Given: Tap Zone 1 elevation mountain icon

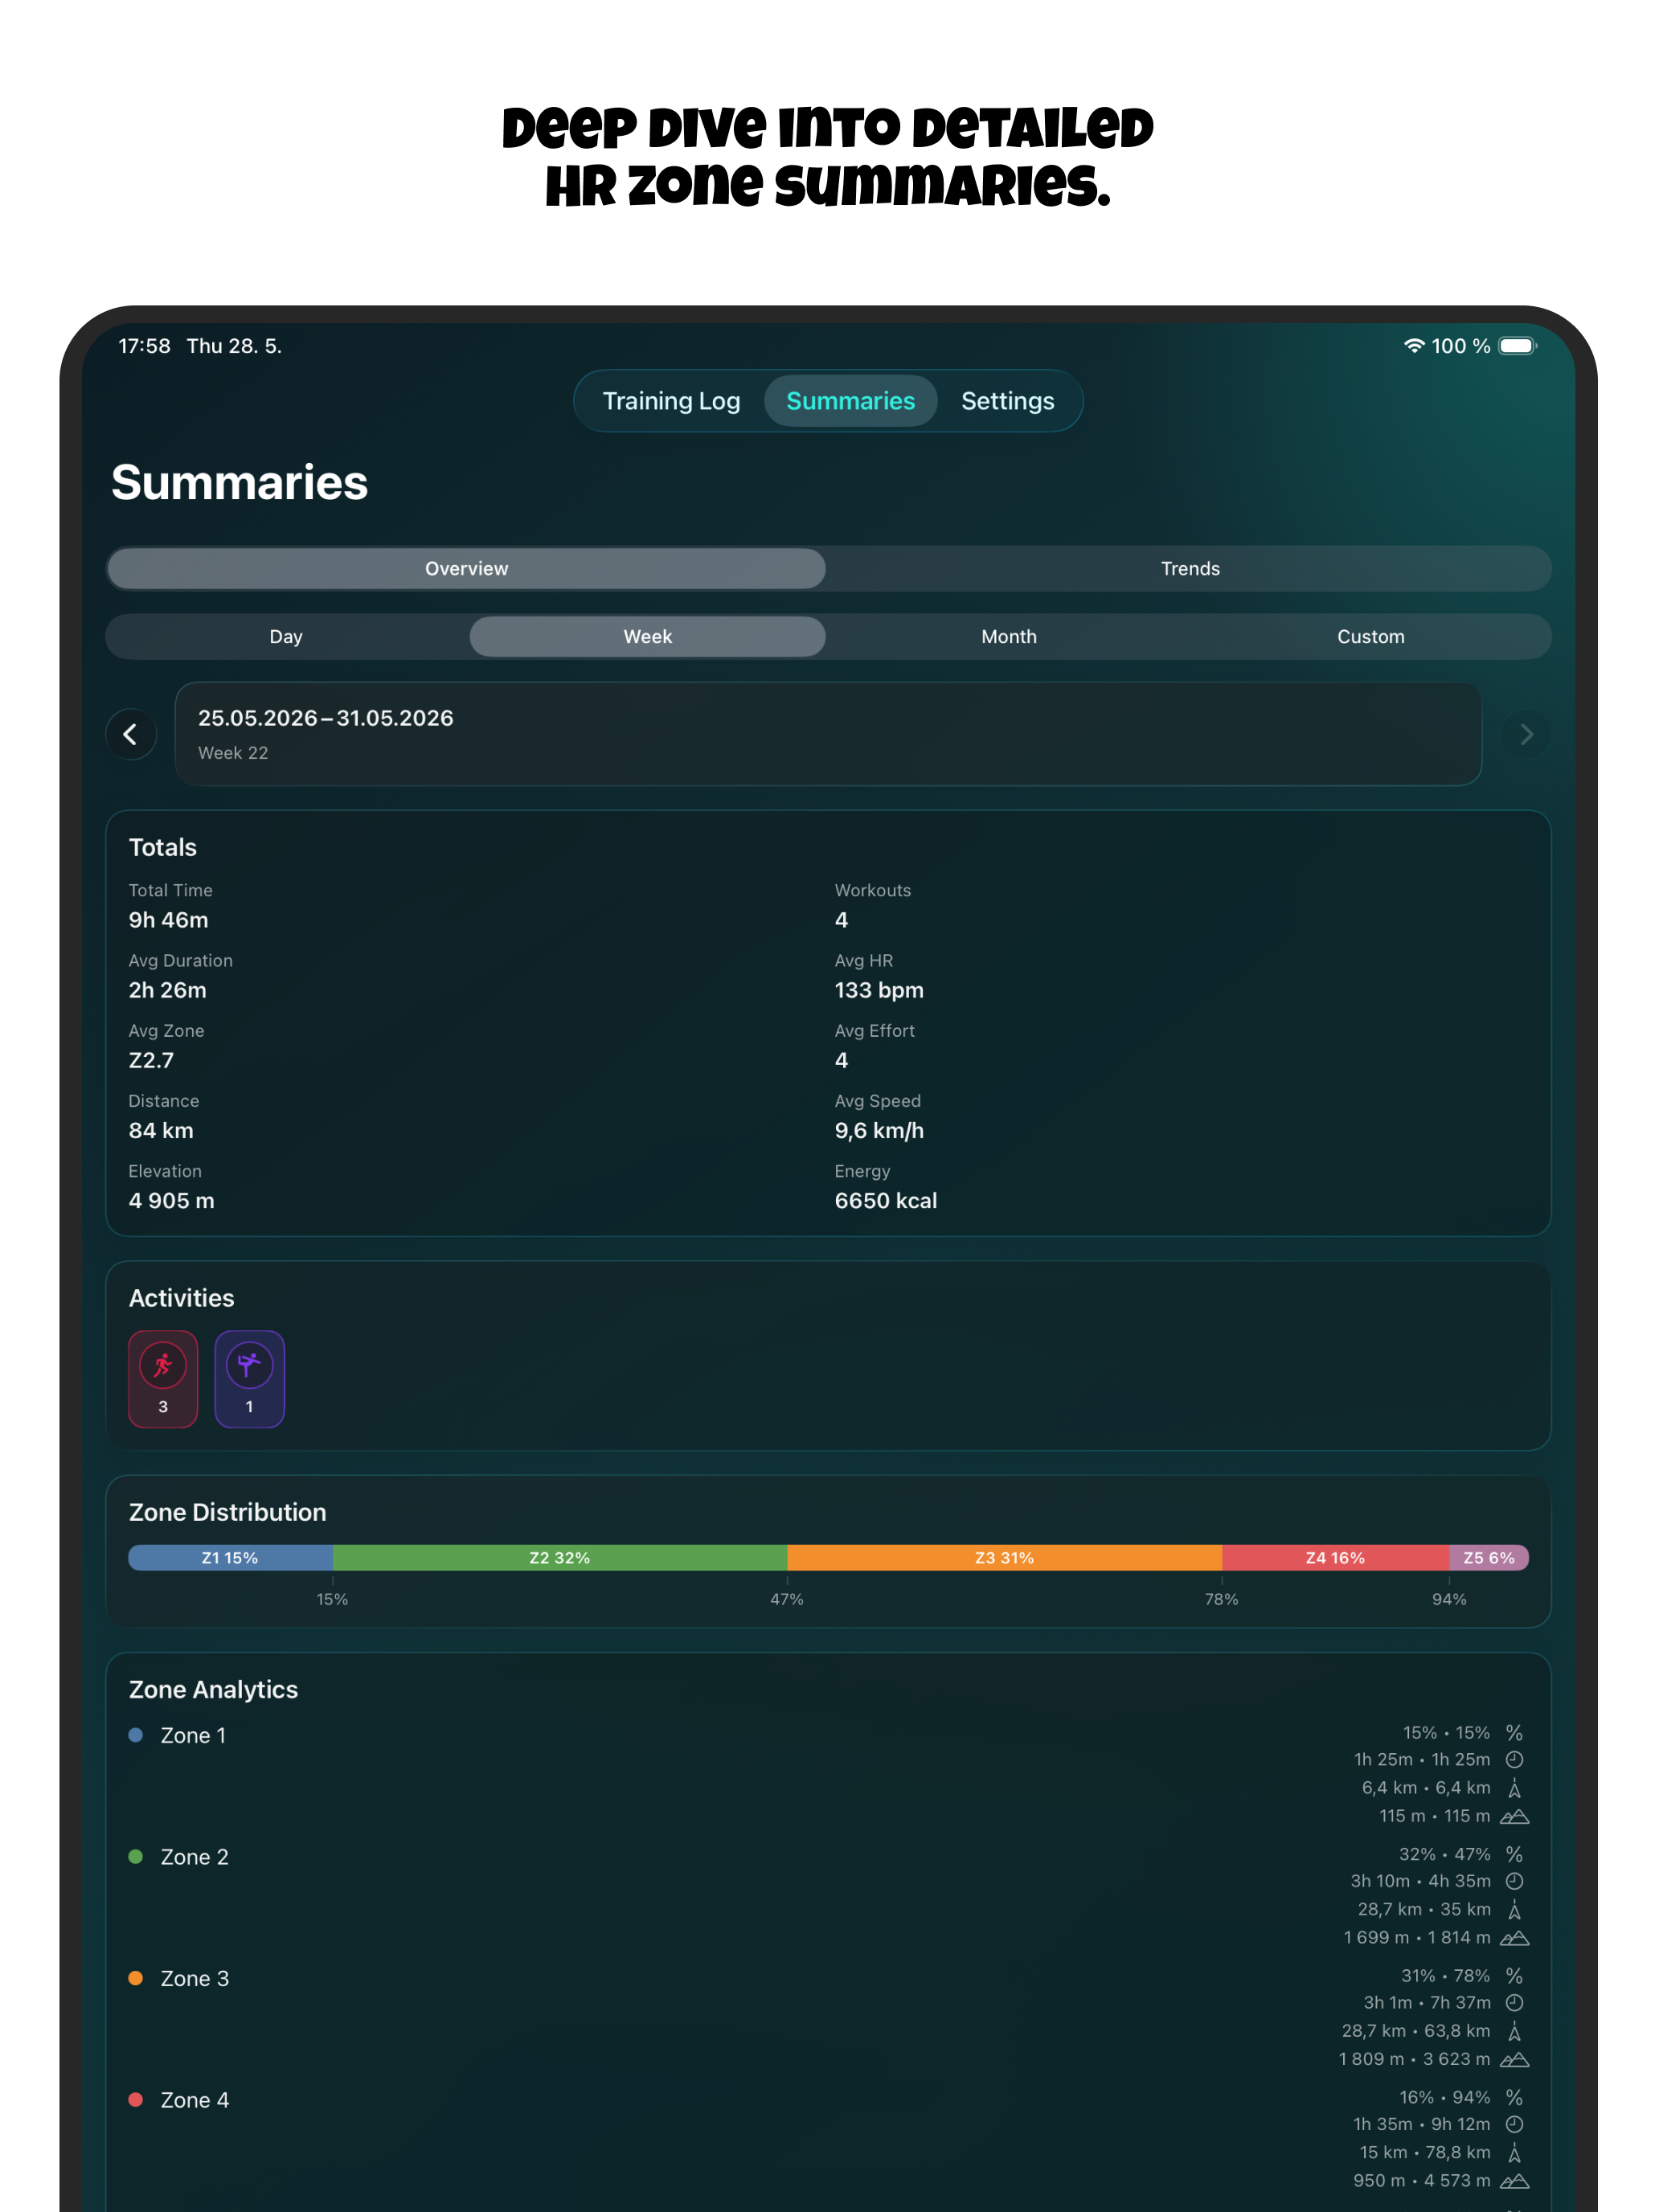Looking at the screenshot, I should (x=1514, y=1816).
